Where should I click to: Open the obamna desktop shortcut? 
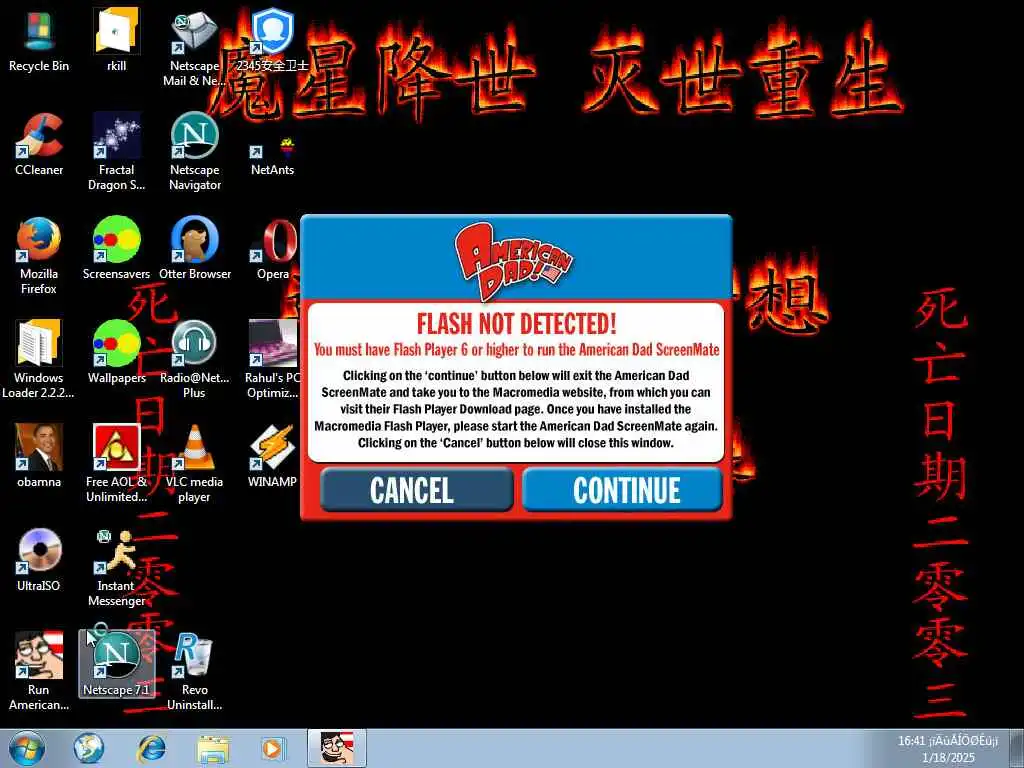point(39,456)
